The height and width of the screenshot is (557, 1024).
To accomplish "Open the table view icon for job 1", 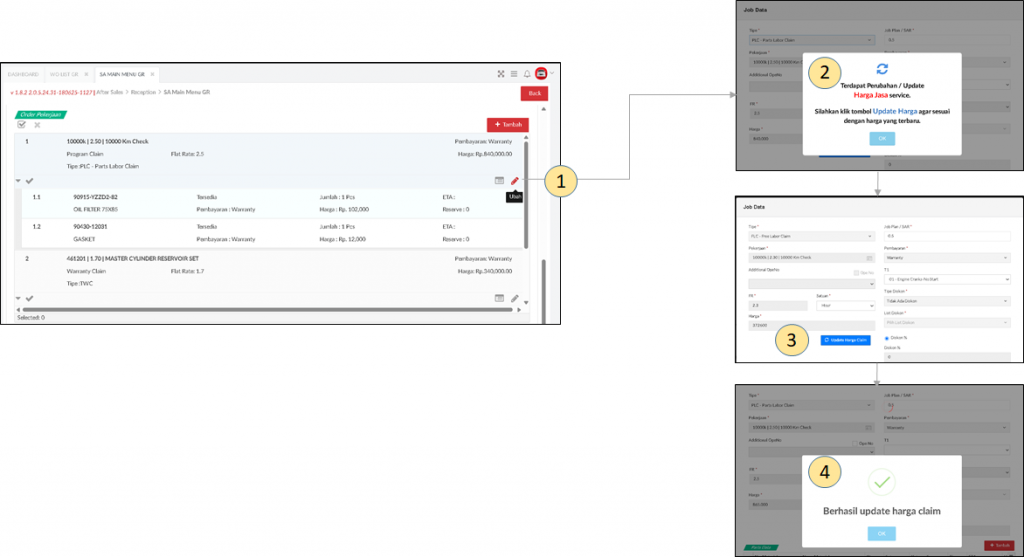I will click(499, 180).
